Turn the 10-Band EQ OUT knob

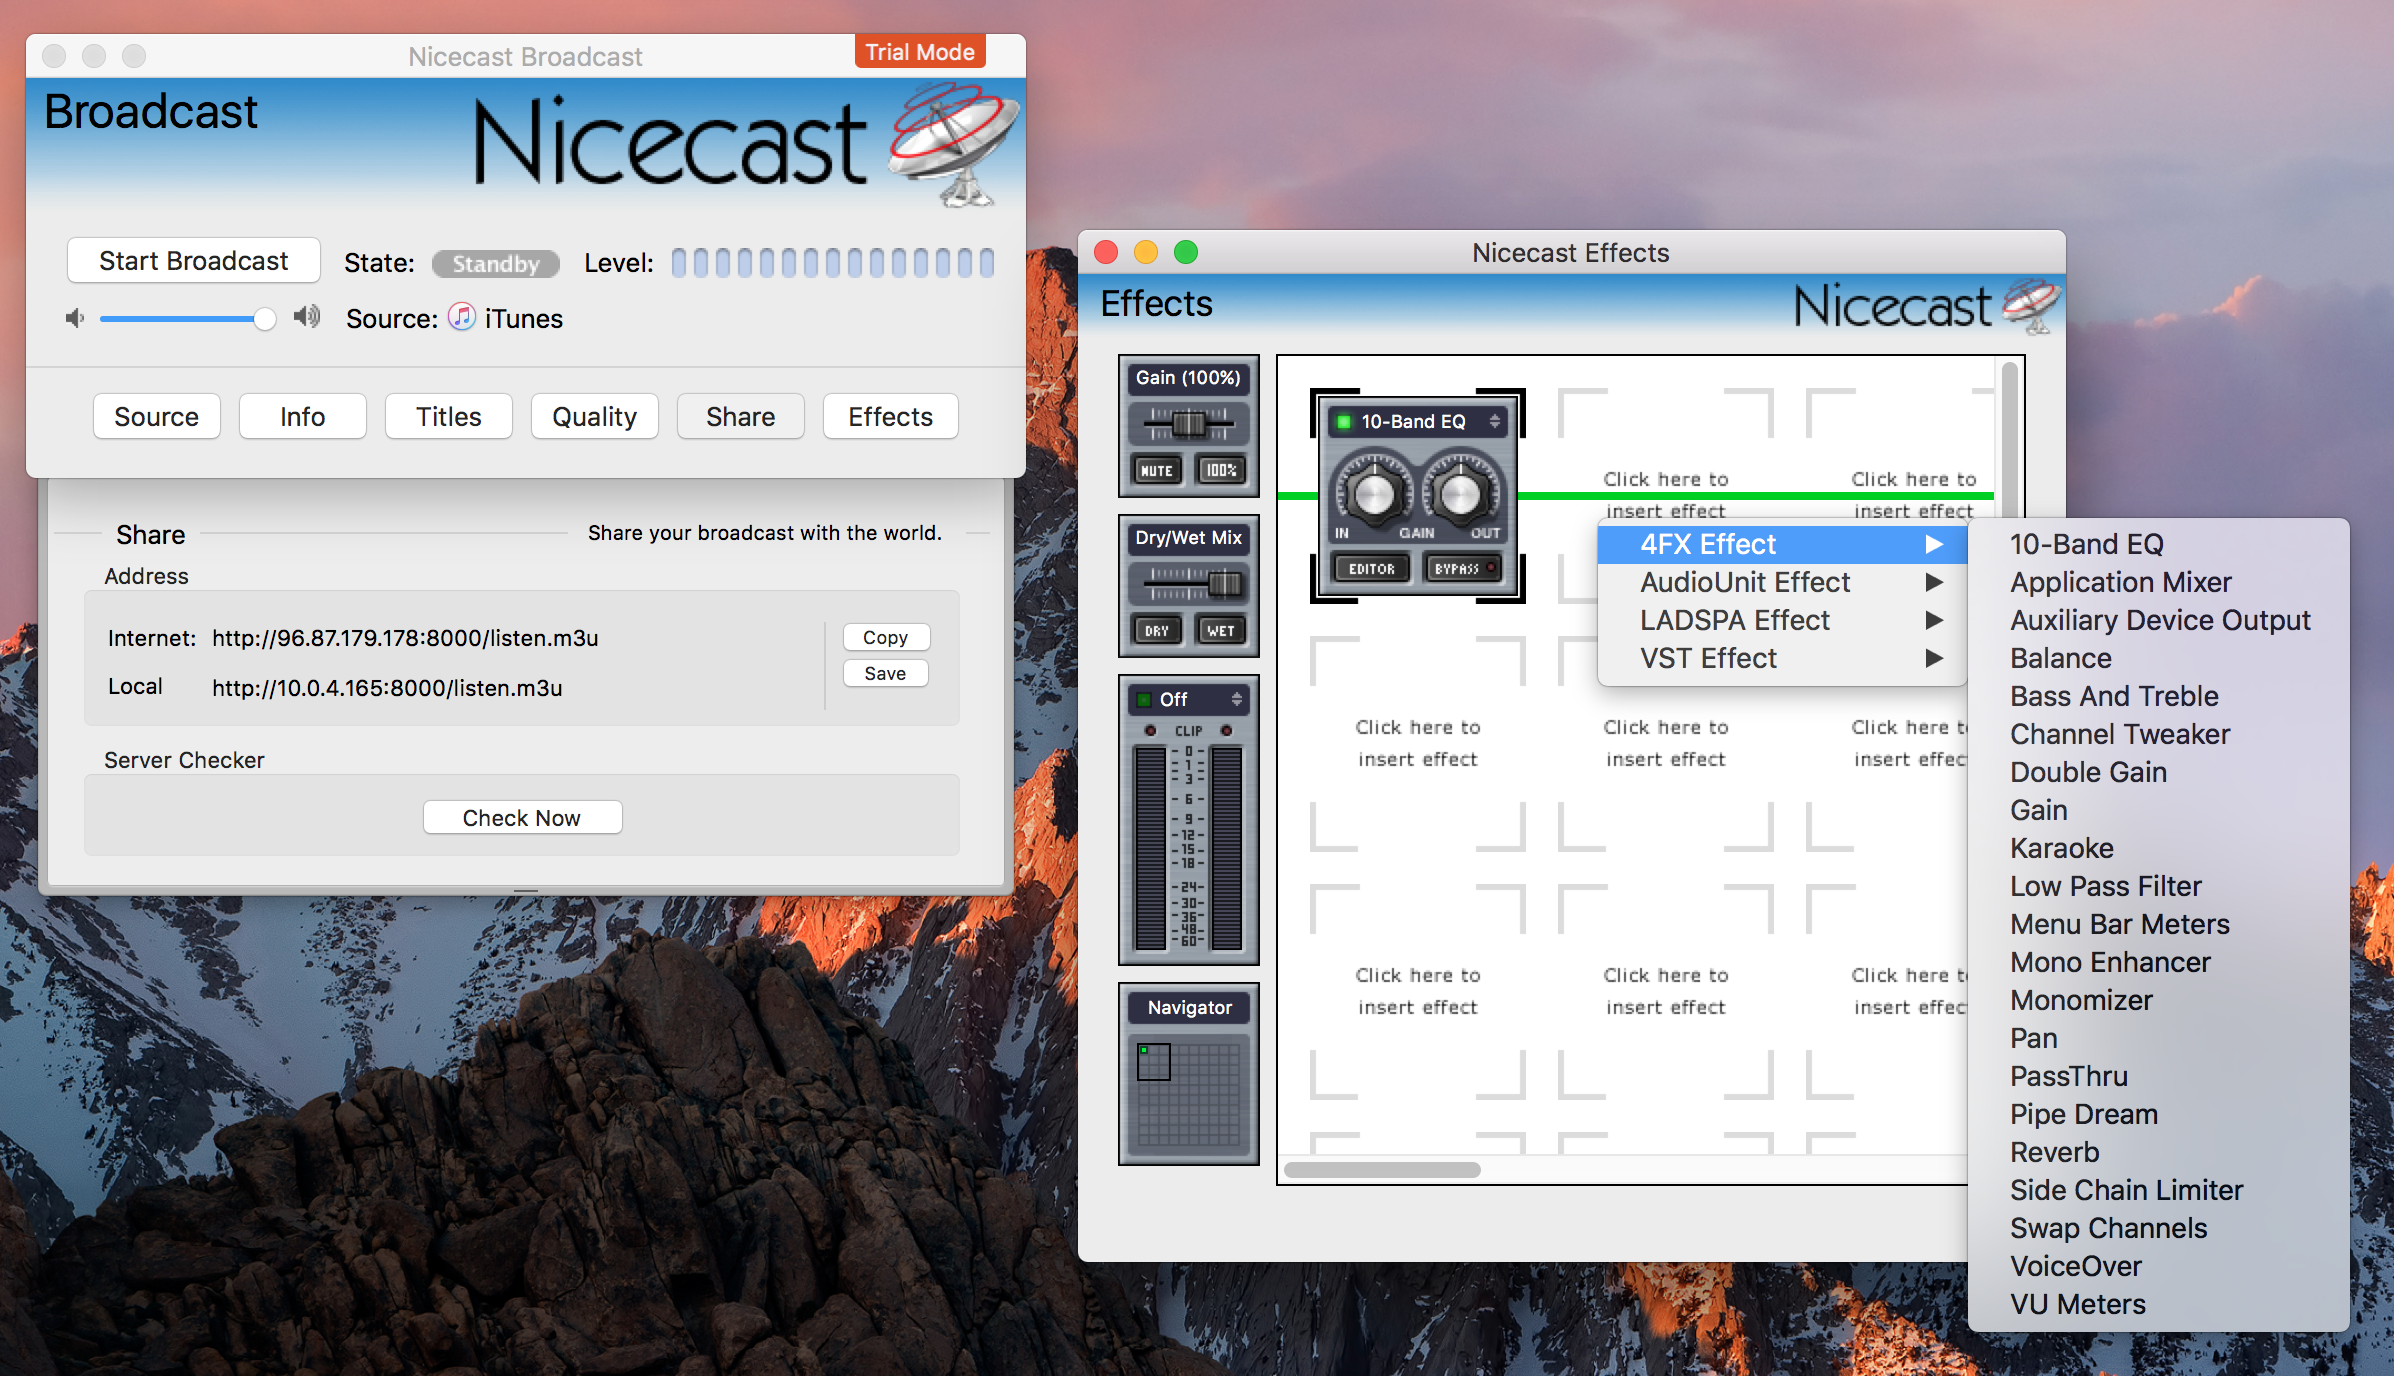(x=1460, y=493)
